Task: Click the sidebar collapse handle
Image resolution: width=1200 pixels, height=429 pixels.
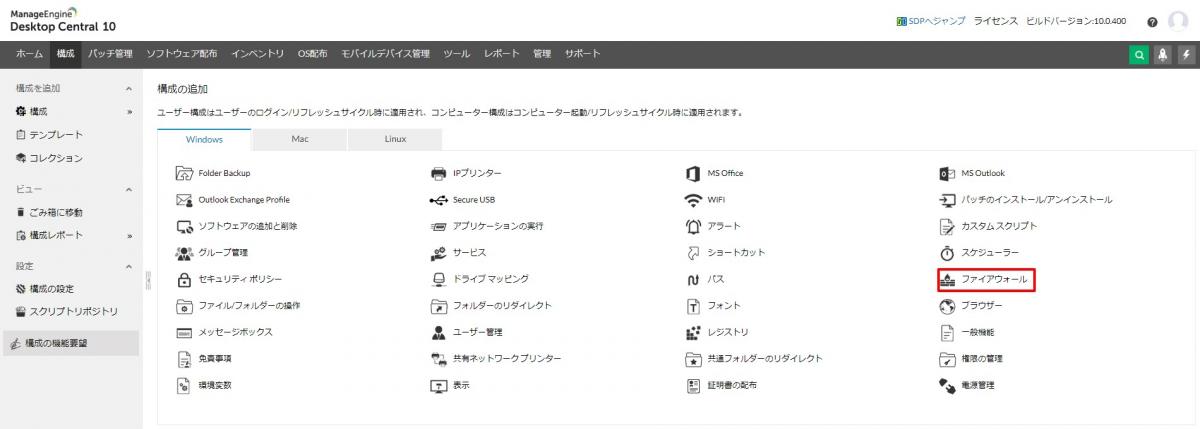Action: point(147,279)
